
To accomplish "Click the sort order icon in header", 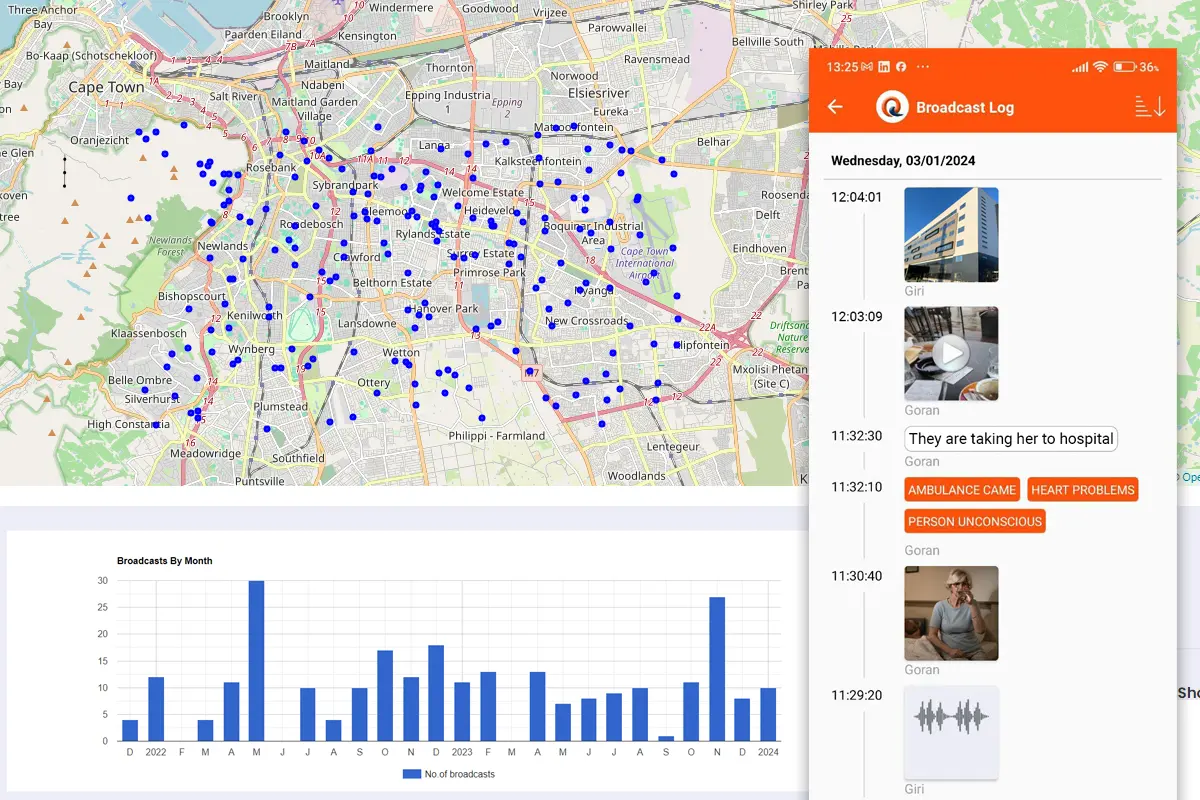I will [1150, 107].
